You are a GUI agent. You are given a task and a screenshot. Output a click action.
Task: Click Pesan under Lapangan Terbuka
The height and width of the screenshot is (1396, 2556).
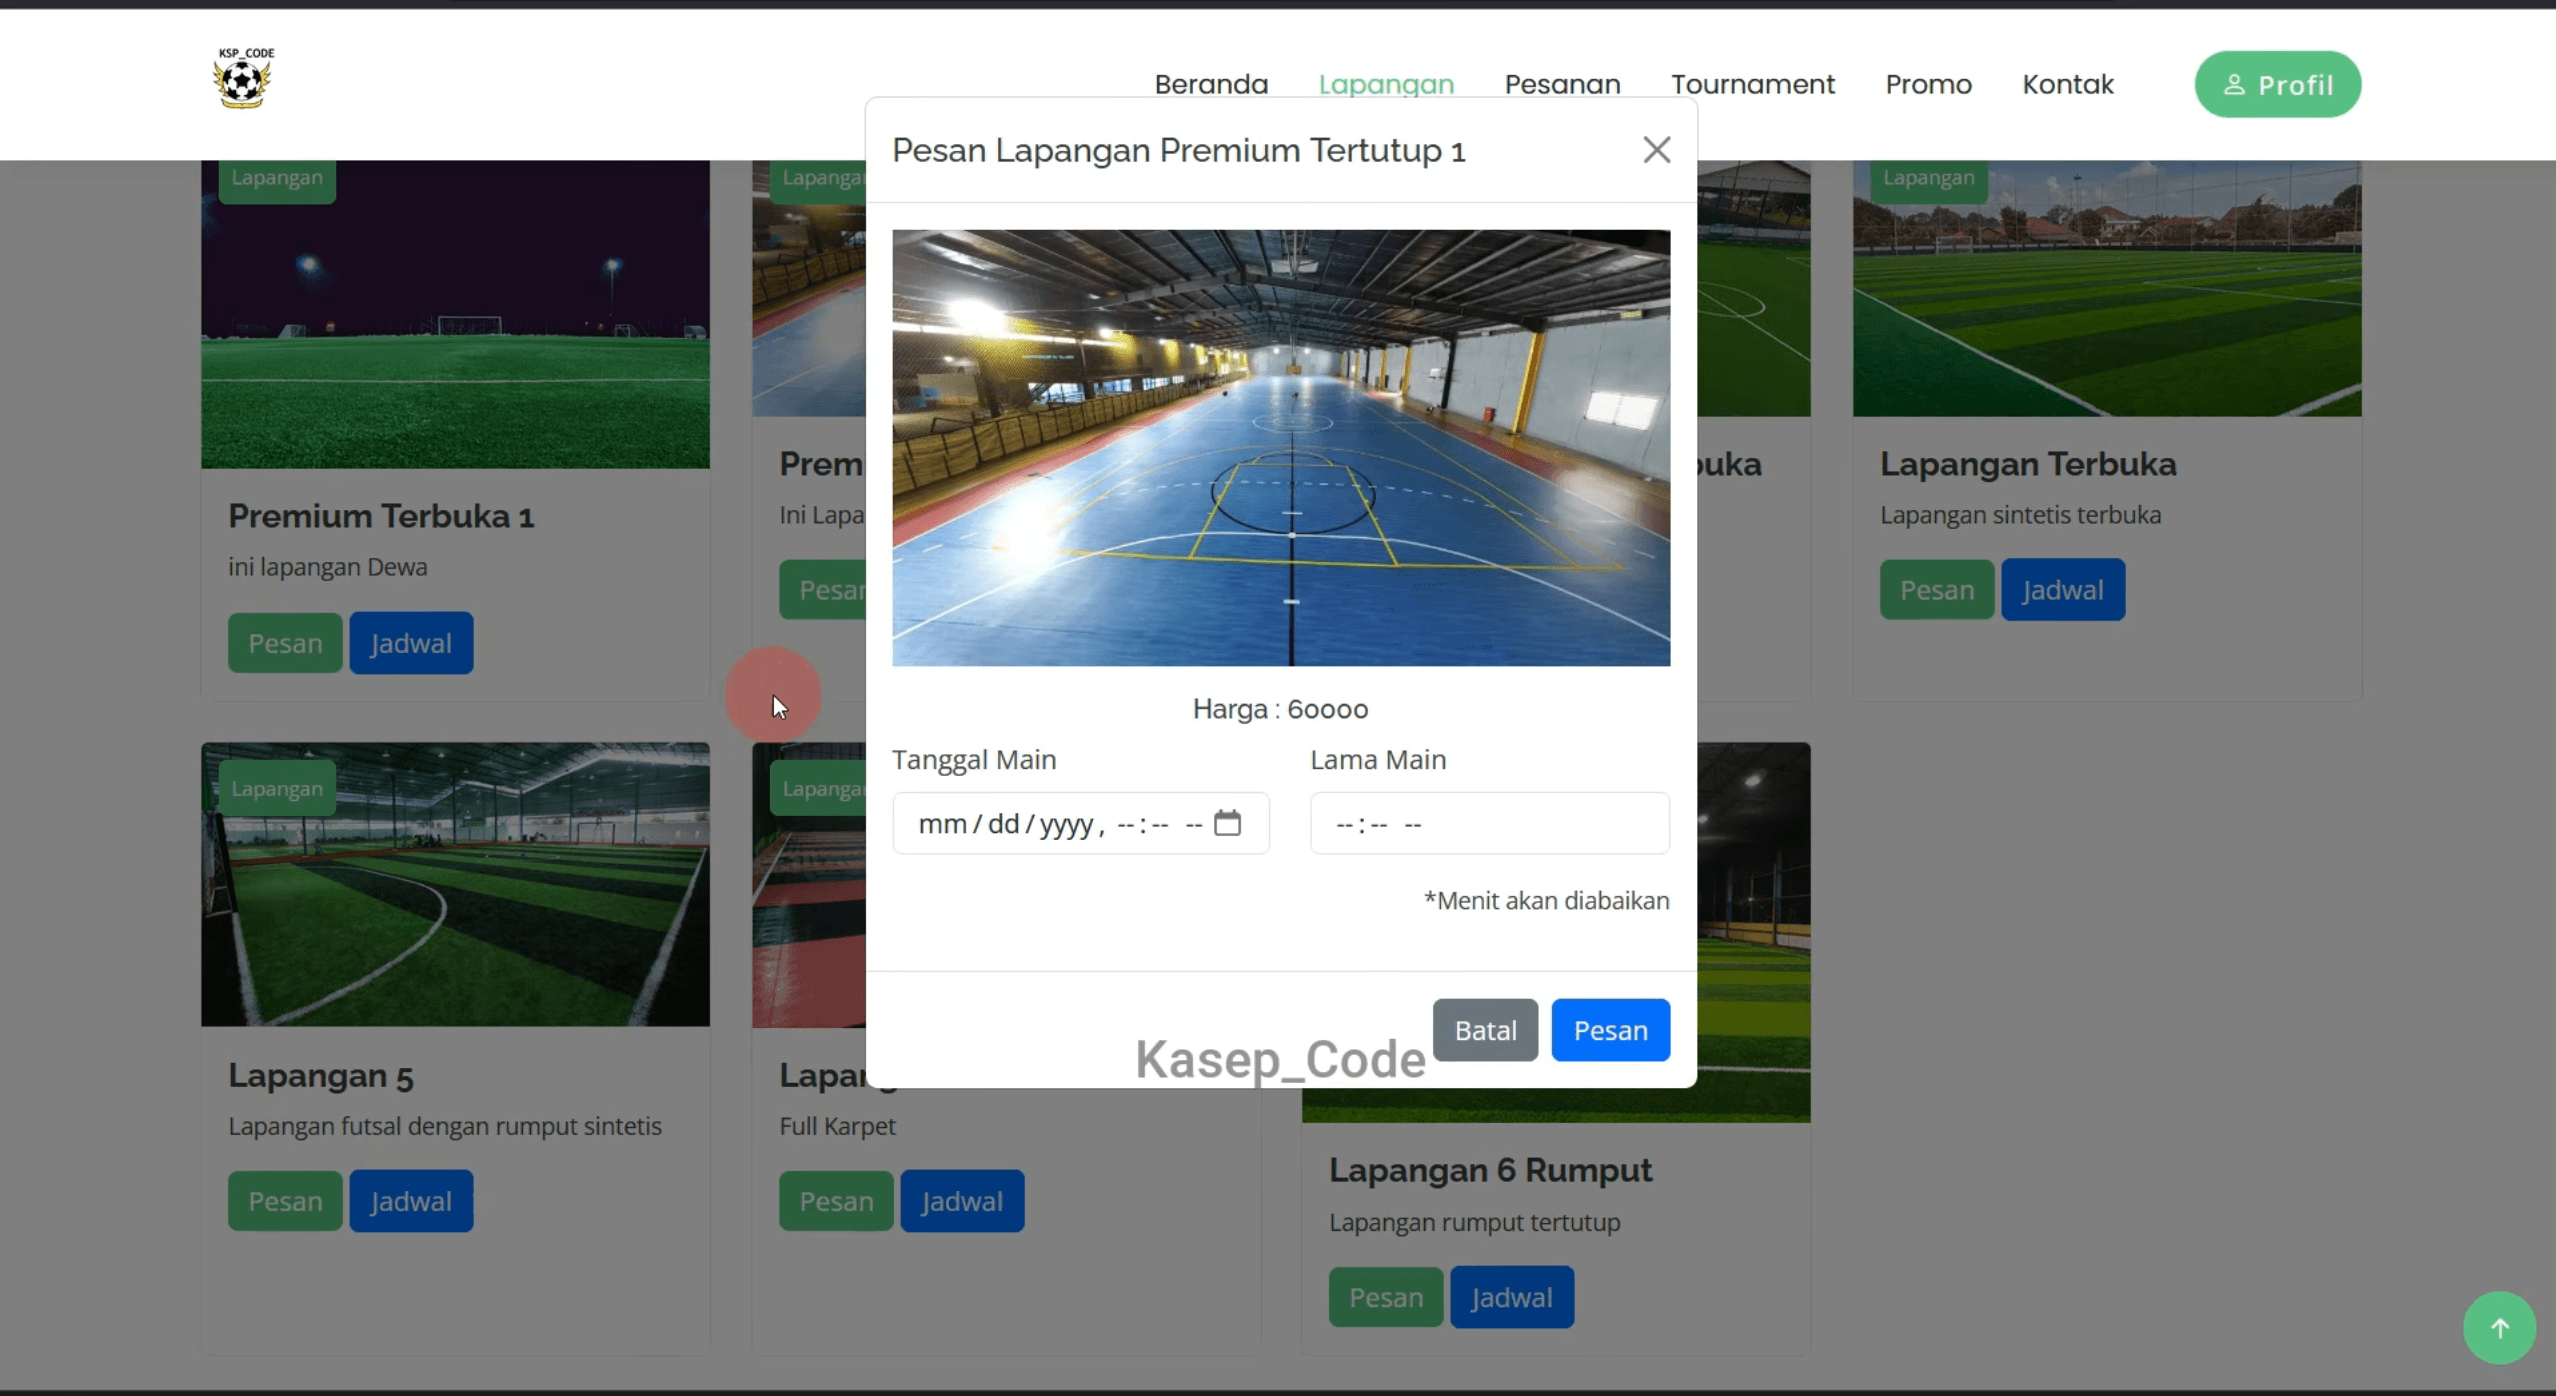(1936, 590)
